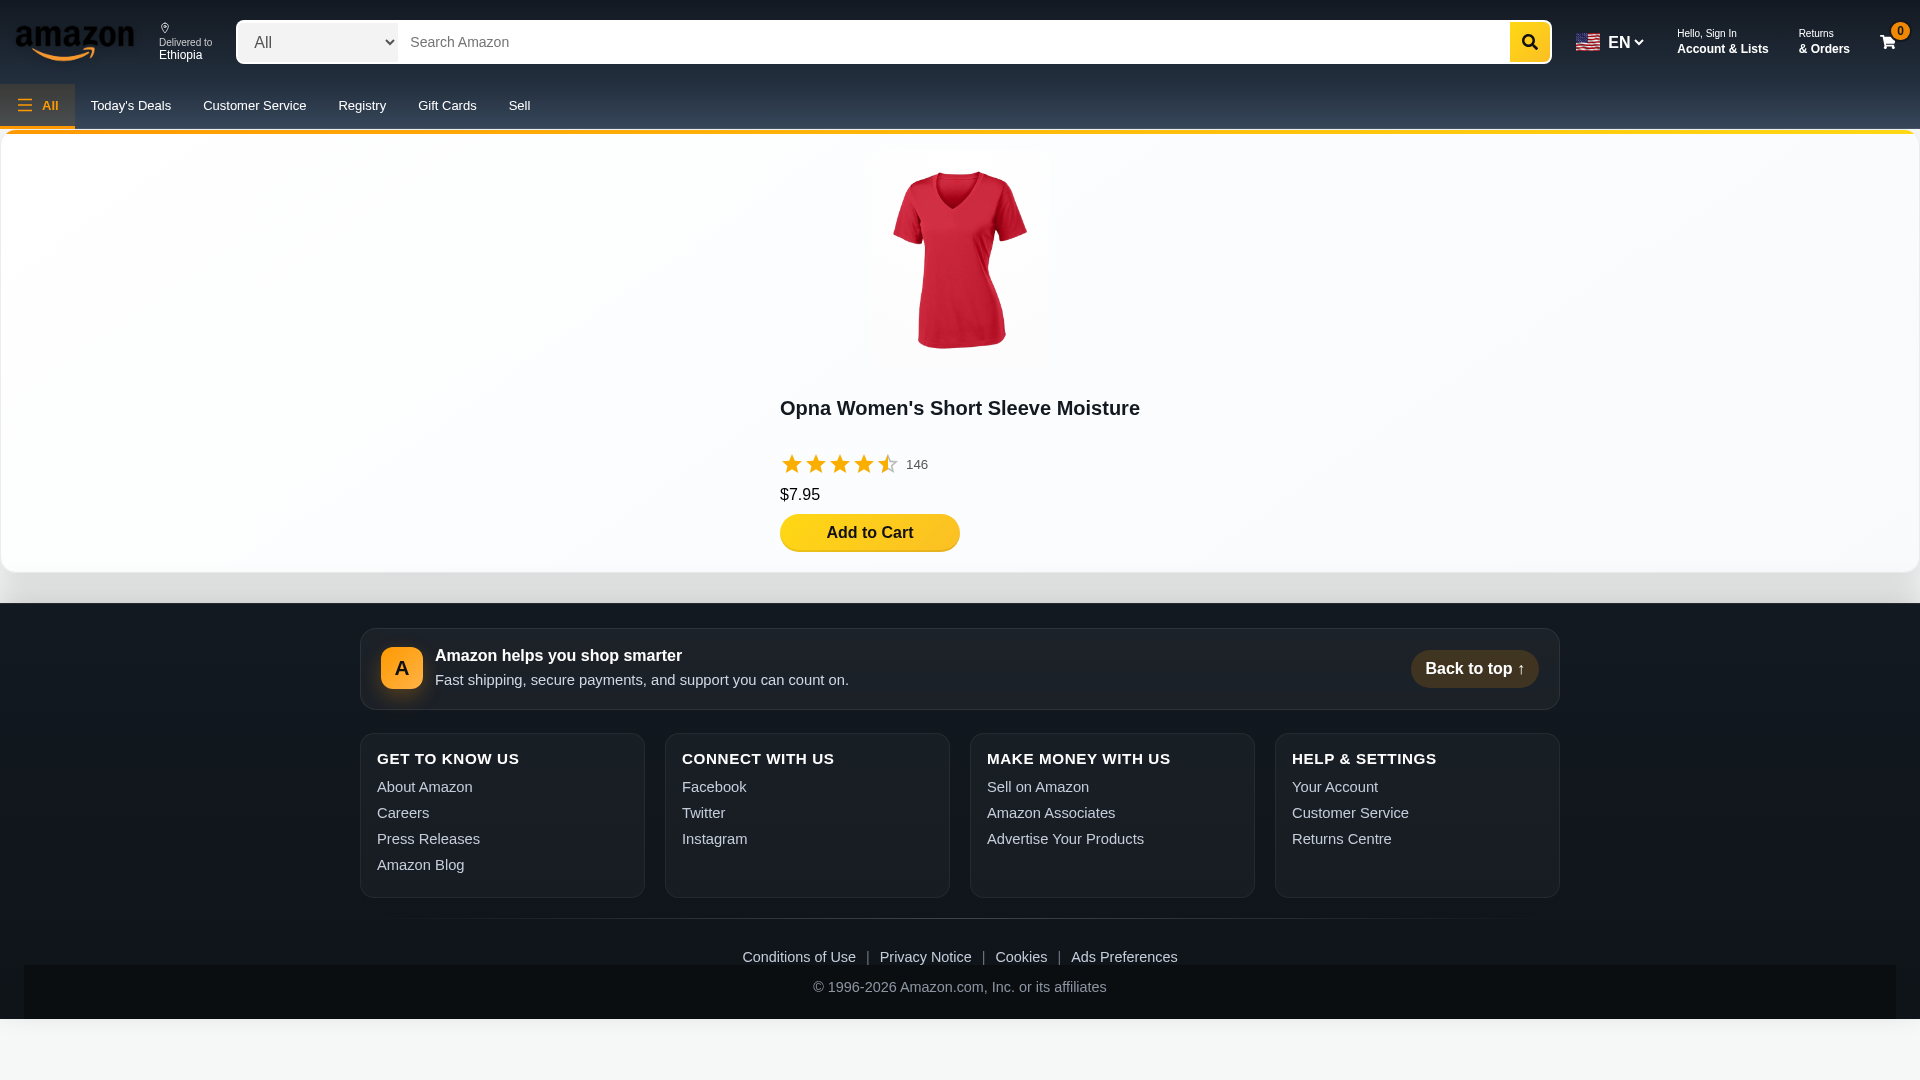Open the All hamburger menu
The image size is (1920, 1080).
pos(37,105)
